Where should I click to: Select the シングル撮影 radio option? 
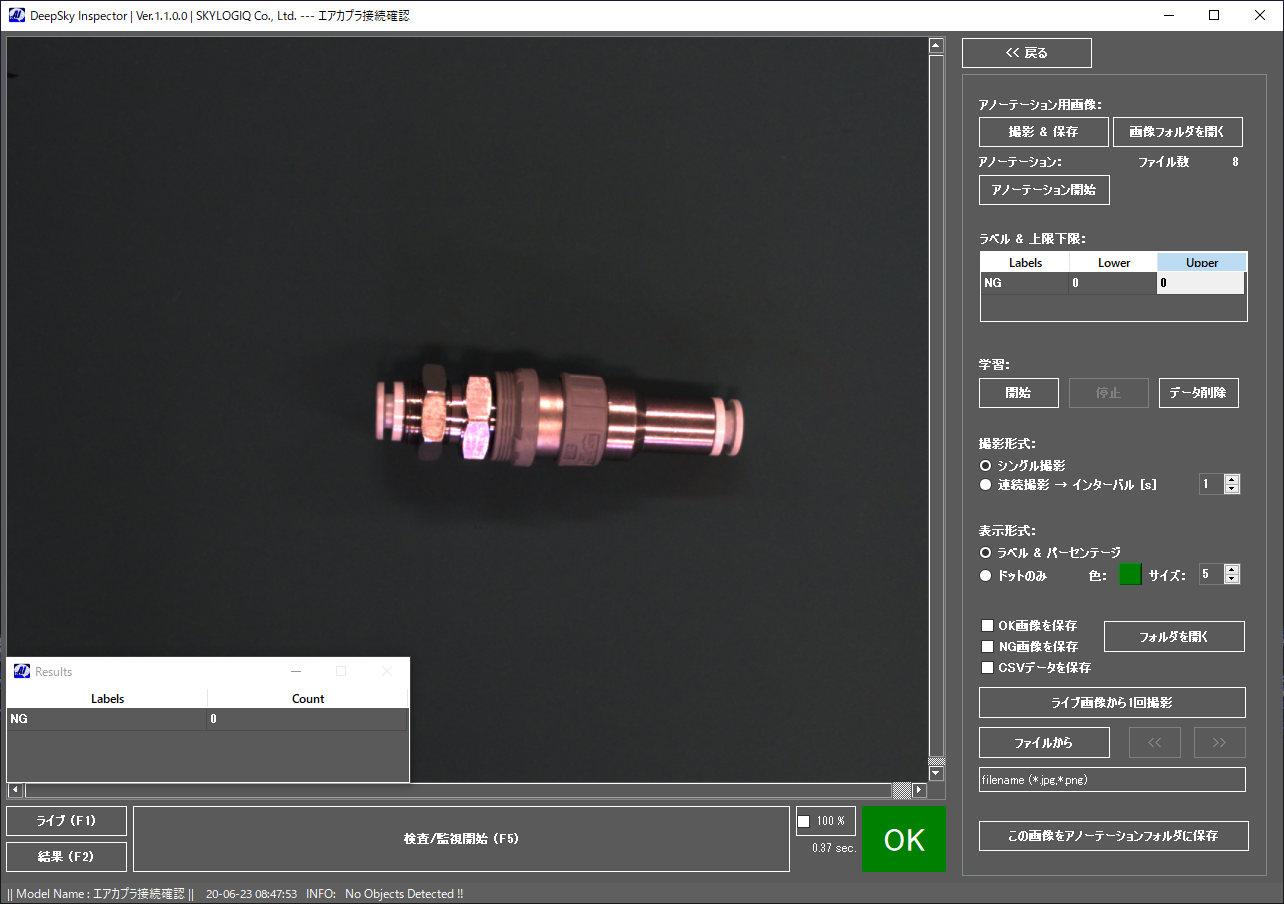(986, 466)
